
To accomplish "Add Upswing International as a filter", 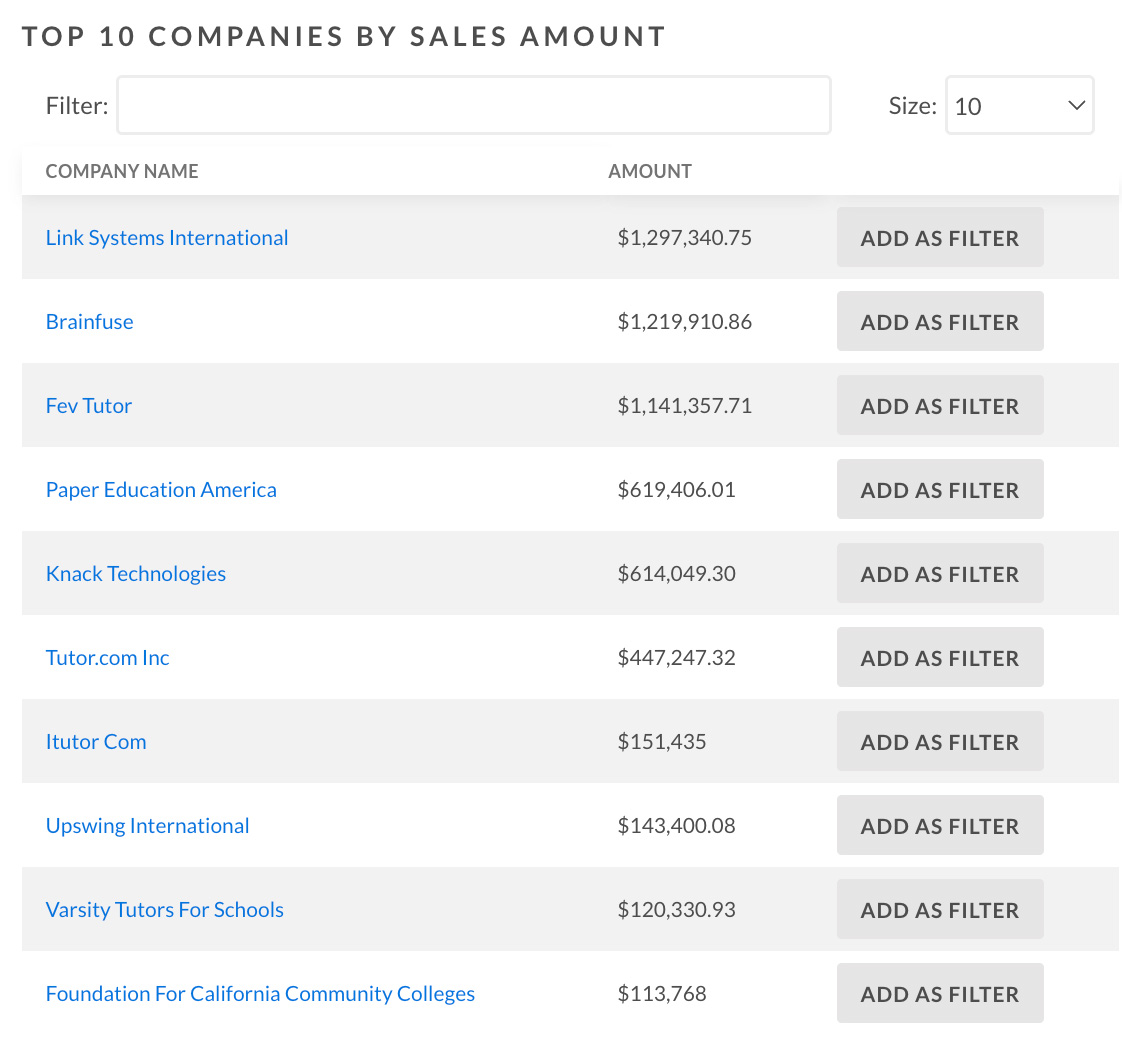I will pyautogui.click(x=939, y=826).
